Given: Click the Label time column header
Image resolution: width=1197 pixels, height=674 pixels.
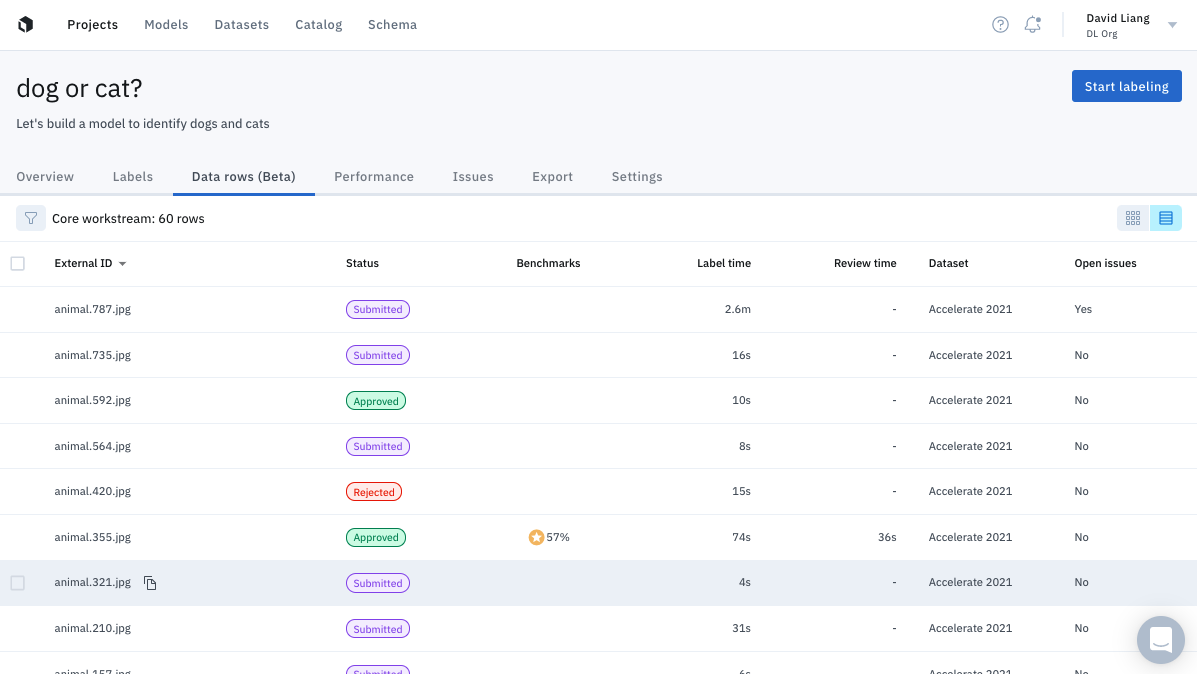Looking at the screenshot, I should coord(724,263).
